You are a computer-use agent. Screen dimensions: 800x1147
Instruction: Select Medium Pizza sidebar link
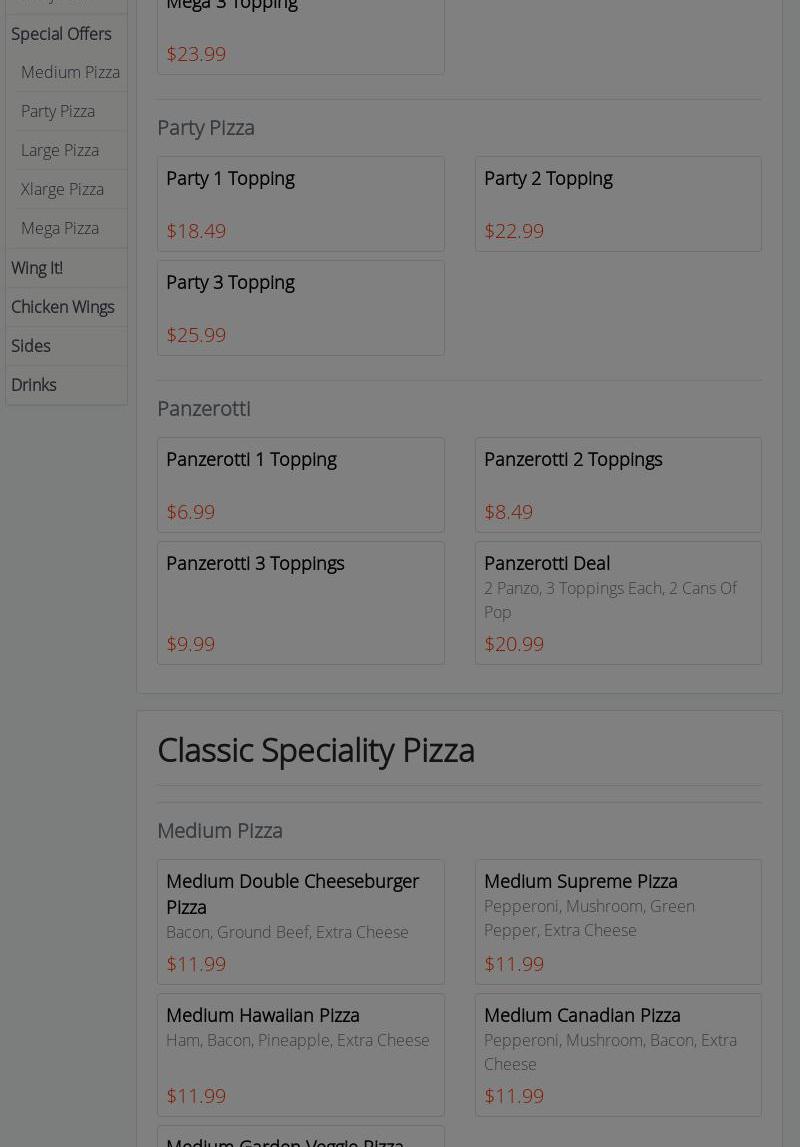(x=70, y=72)
